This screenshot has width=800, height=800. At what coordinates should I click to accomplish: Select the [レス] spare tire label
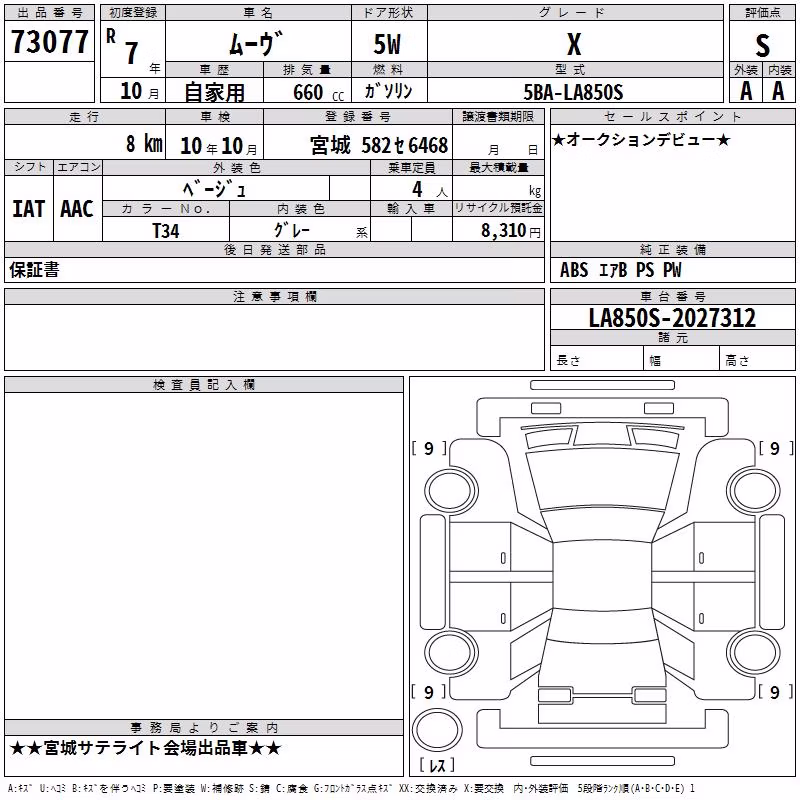point(437,765)
